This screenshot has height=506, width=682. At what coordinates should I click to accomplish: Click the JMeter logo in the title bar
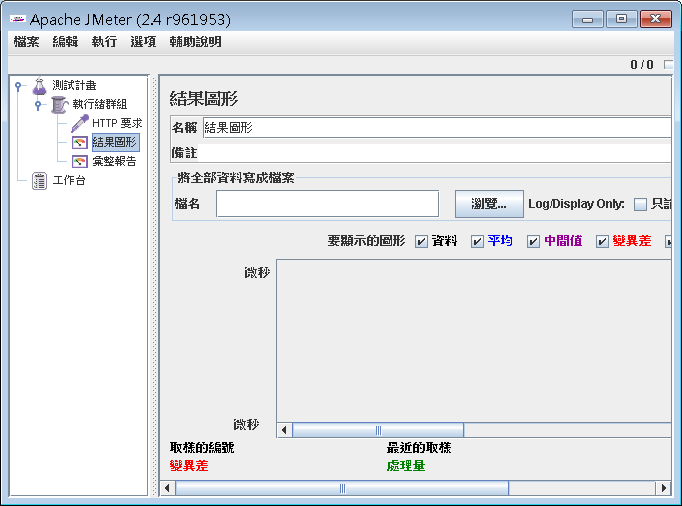click(x=18, y=19)
